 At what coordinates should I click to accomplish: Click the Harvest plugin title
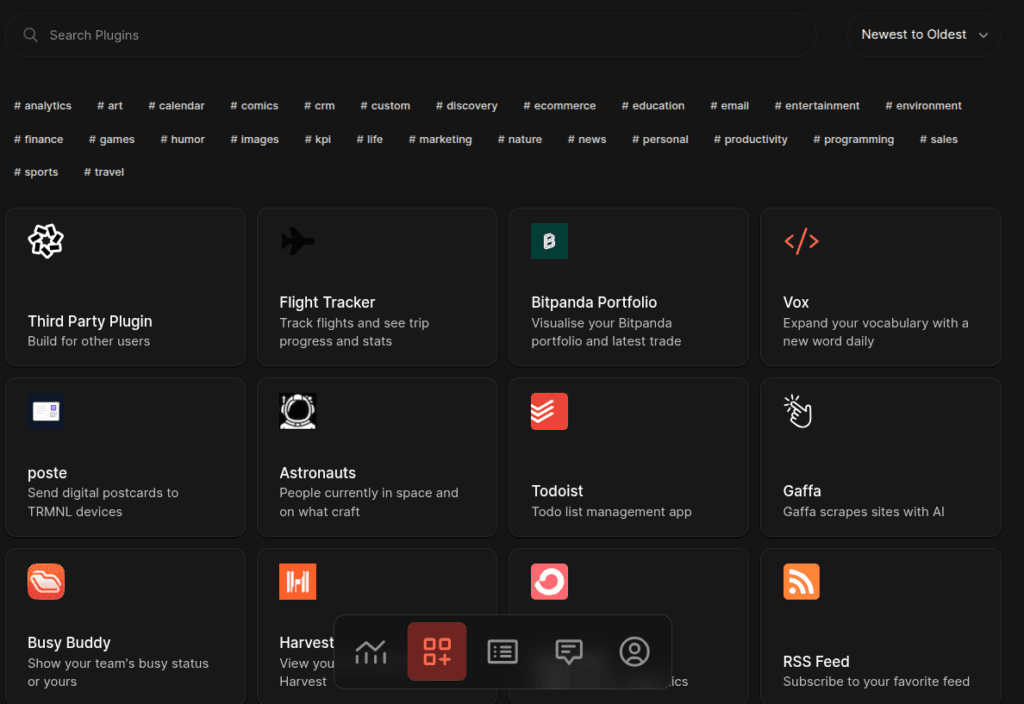pyautogui.click(x=306, y=643)
